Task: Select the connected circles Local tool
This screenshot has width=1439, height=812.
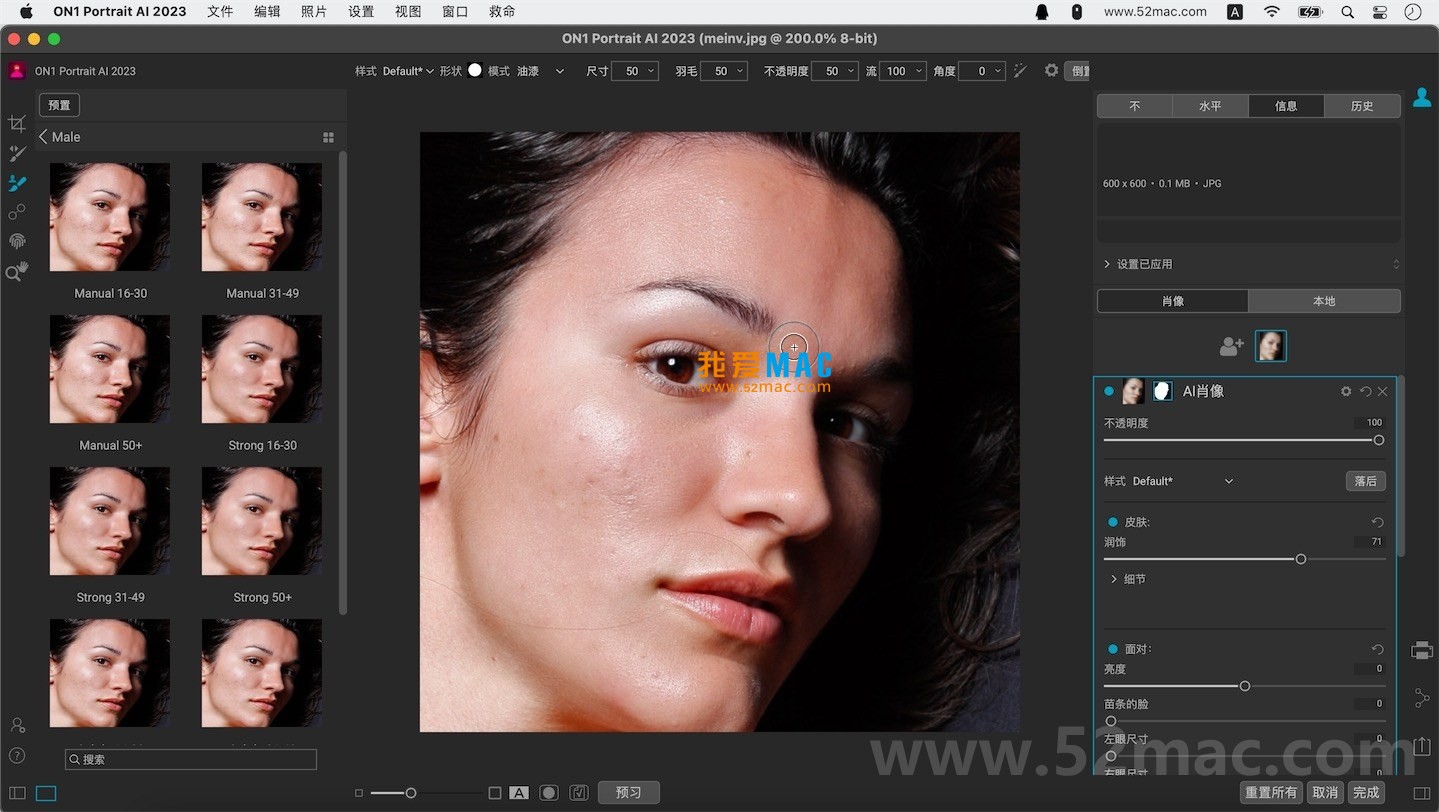Action: pos(17,212)
